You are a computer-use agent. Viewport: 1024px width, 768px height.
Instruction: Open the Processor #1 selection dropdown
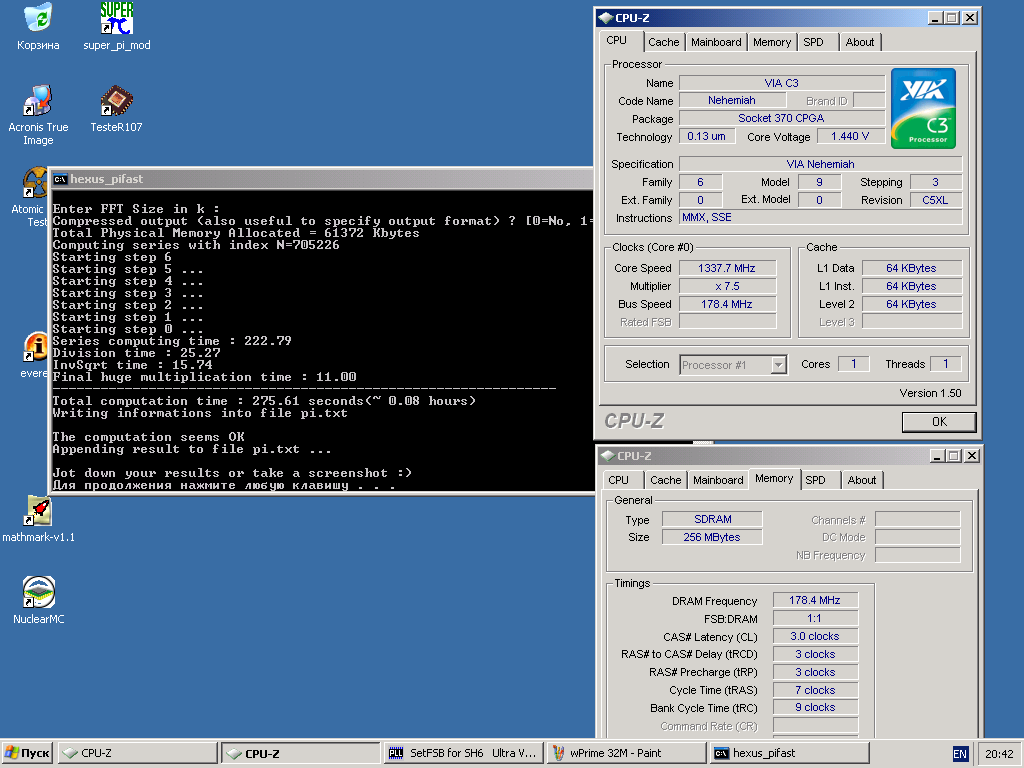pos(778,365)
